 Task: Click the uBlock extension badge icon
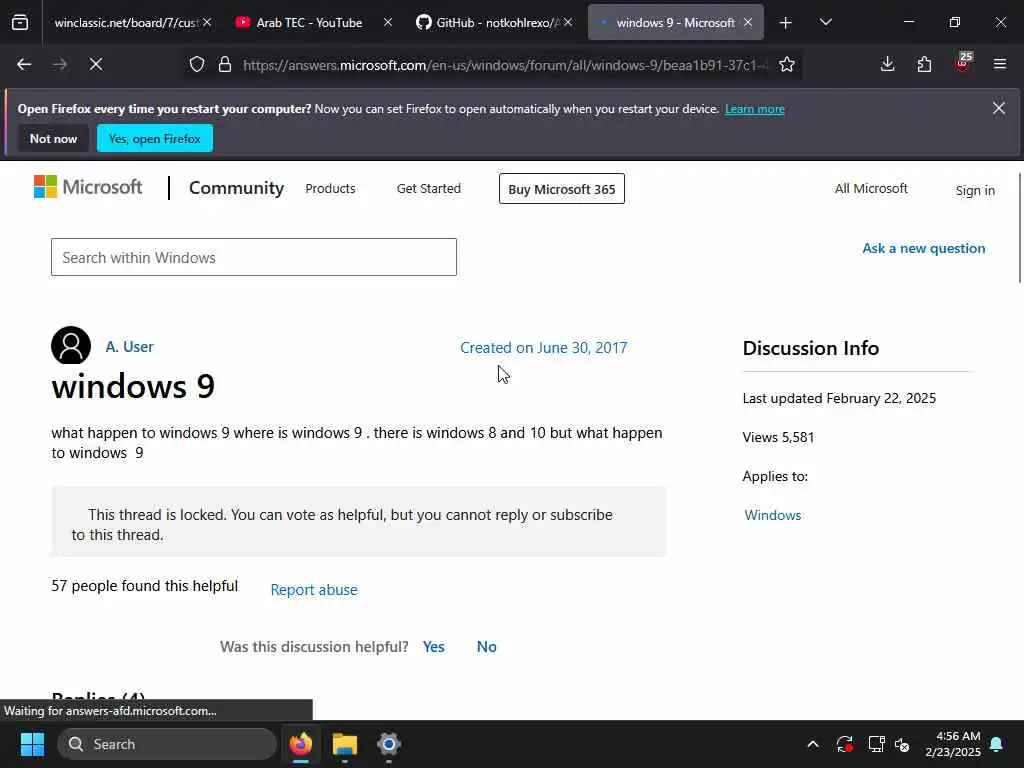[x=963, y=63]
